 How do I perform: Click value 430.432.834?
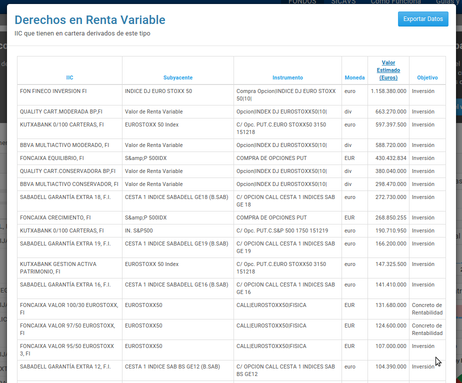point(391,158)
